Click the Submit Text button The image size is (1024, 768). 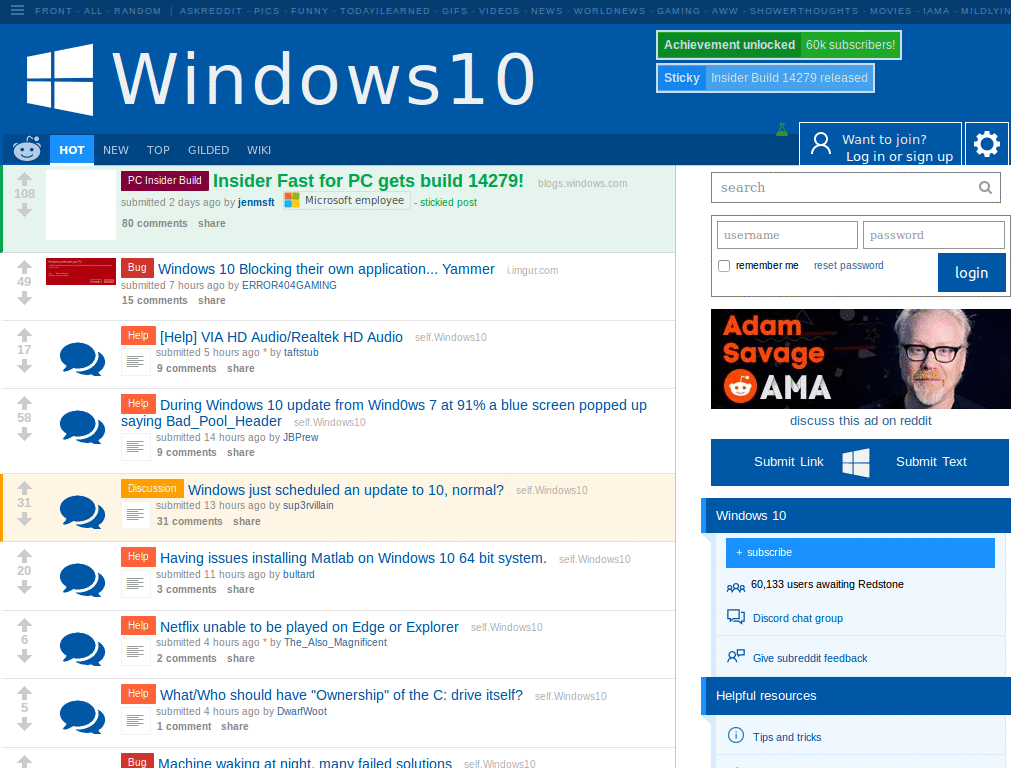[x=931, y=462]
